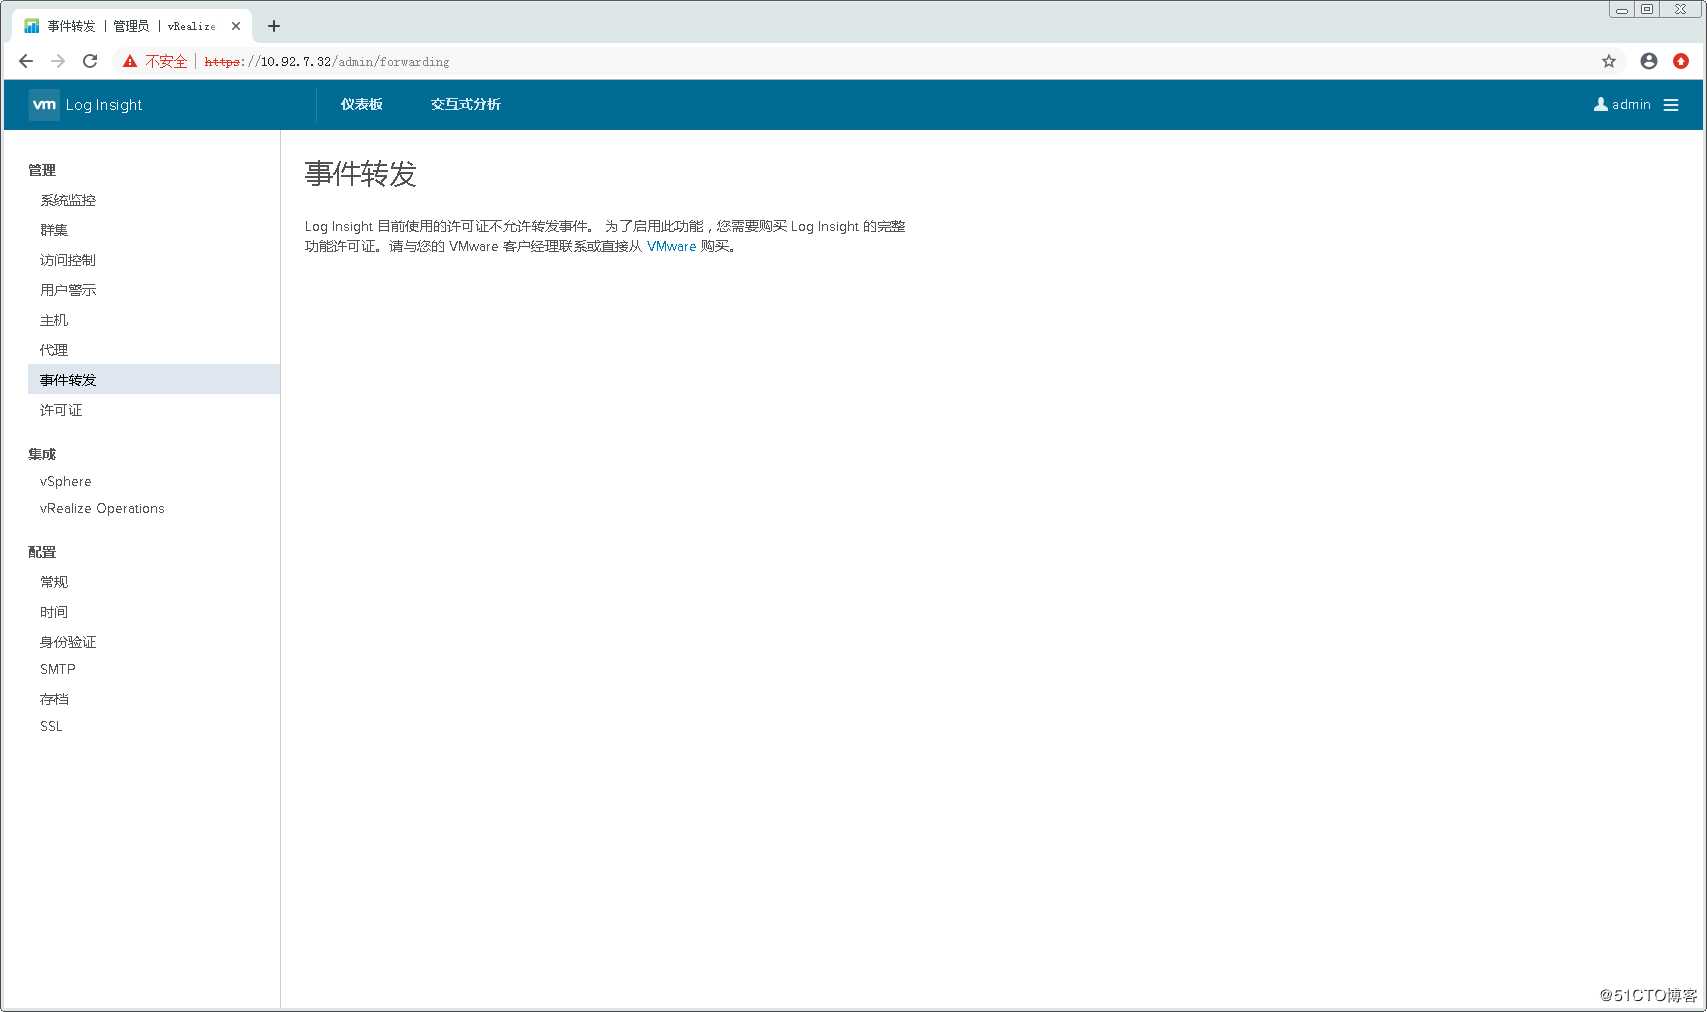Bookmark this page with the star icon
Screen dimensions: 1707x1012
[x=1609, y=61]
